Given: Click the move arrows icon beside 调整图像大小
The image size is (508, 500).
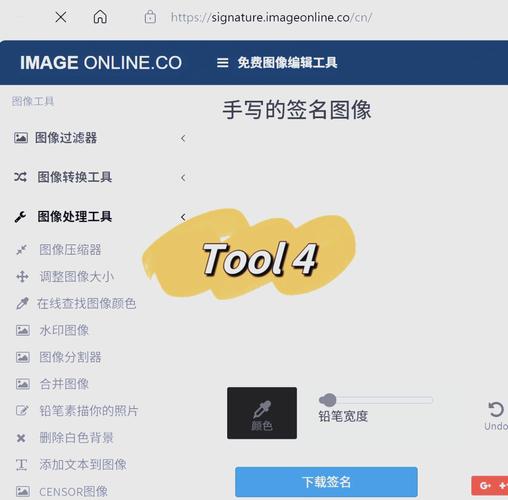Looking at the screenshot, I should click(22, 277).
